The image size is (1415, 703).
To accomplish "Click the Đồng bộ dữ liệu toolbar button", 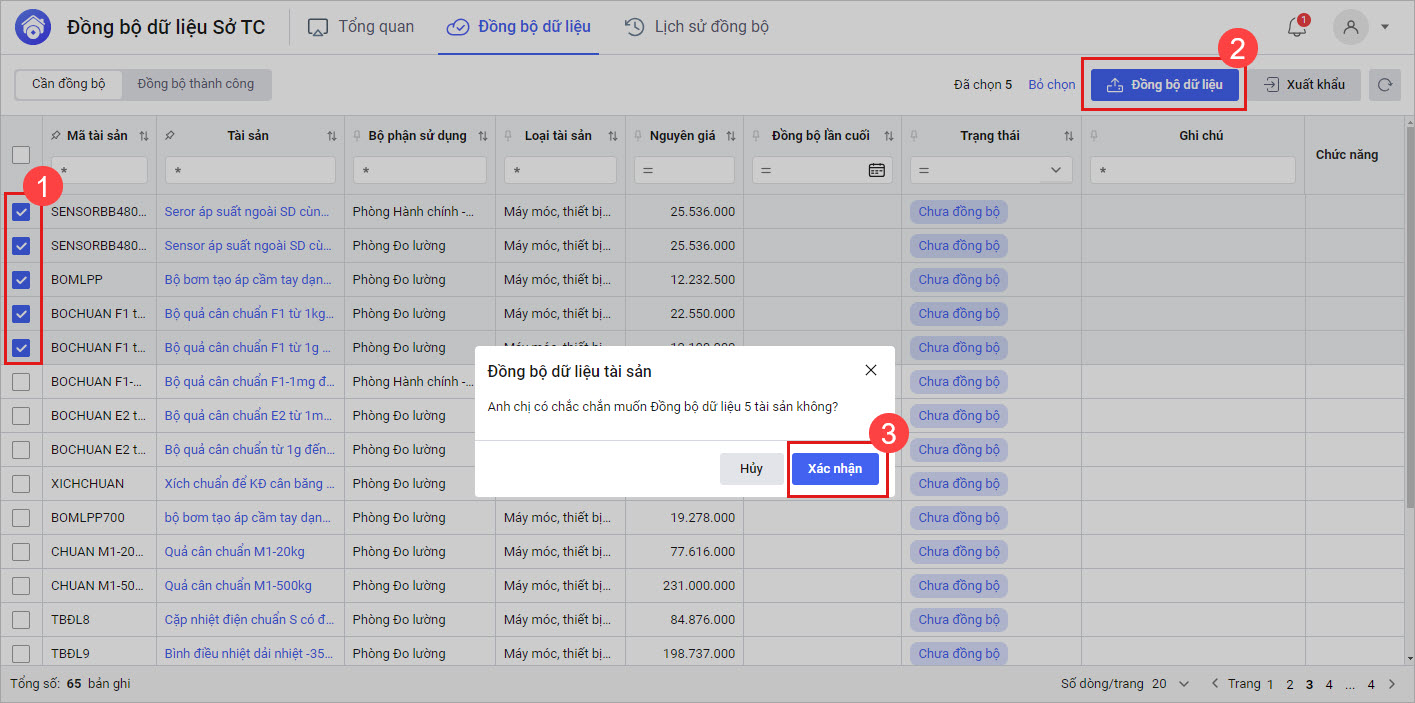I will click(x=1165, y=85).
